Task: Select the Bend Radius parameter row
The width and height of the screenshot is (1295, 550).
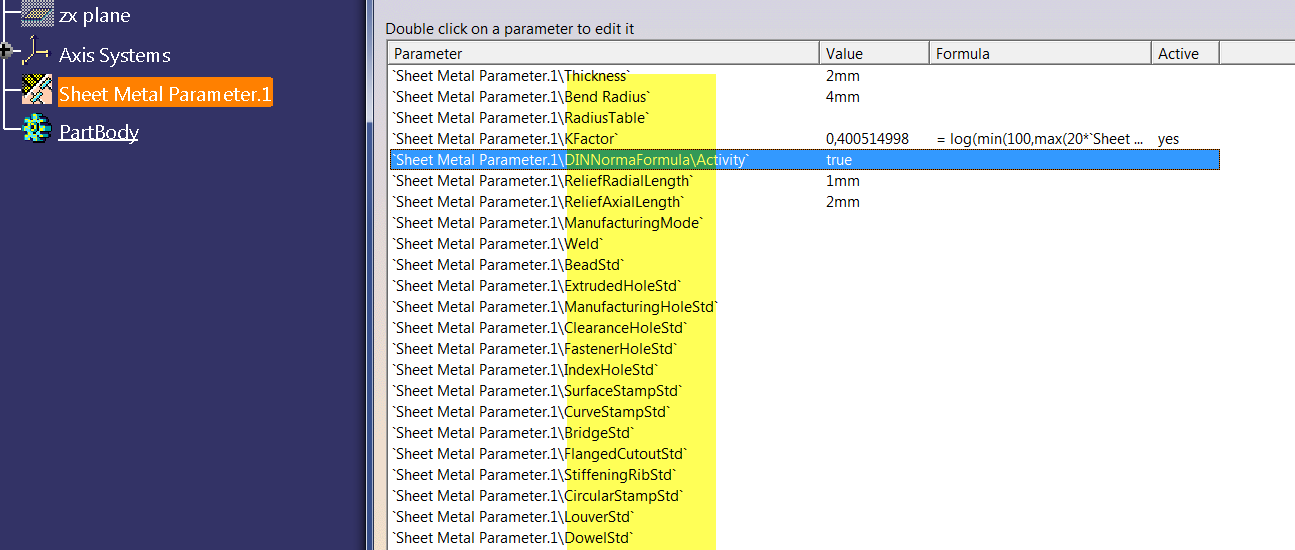Action: coord(804,97)
